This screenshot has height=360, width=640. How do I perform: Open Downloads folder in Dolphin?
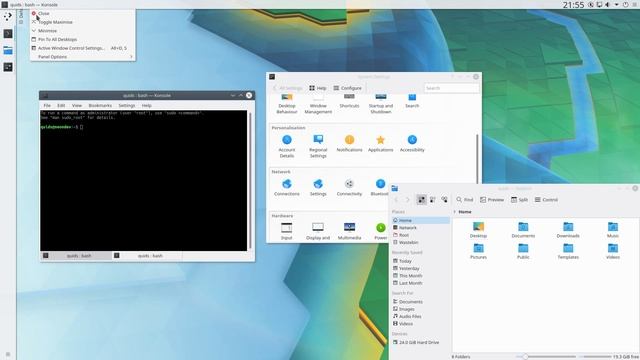pyautogui.click(x=568, y=230)
